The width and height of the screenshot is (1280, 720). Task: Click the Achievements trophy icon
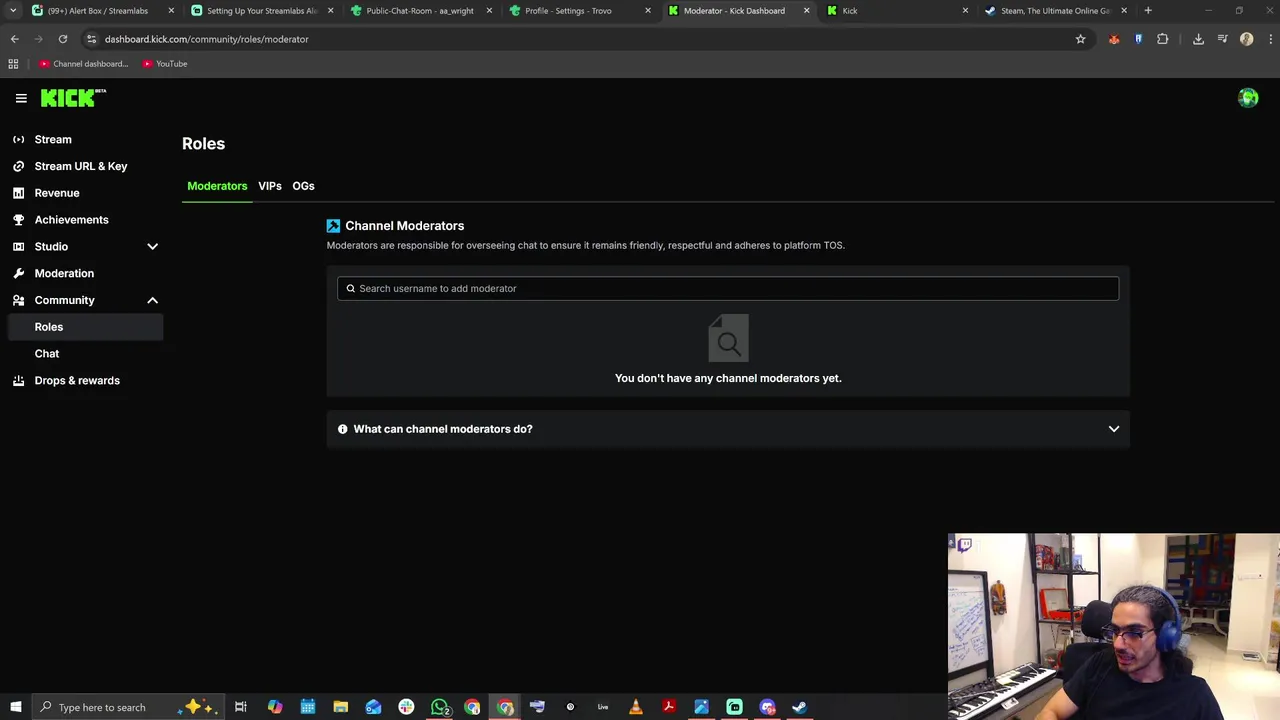pos(18,219)
